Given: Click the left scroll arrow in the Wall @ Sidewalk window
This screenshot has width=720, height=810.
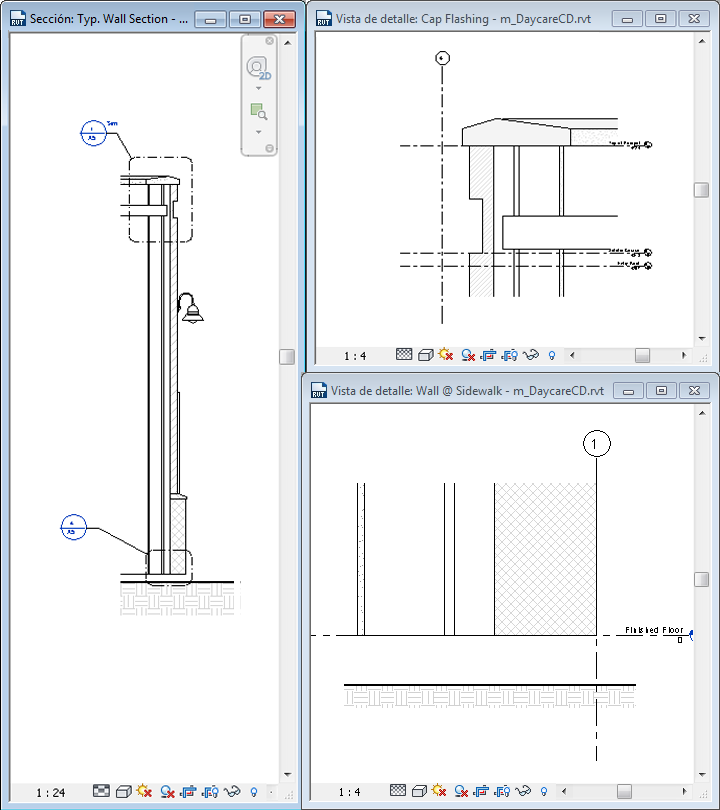Looking at the screenshot, I should coord(564,791).
